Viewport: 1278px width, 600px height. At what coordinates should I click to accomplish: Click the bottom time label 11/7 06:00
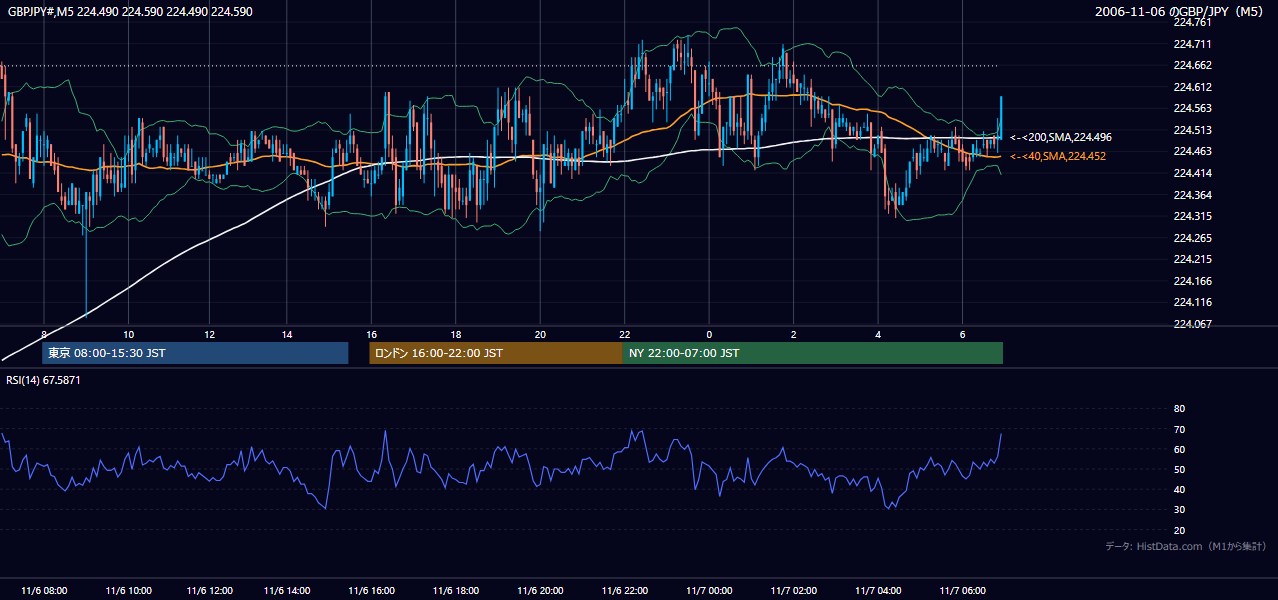962,591
